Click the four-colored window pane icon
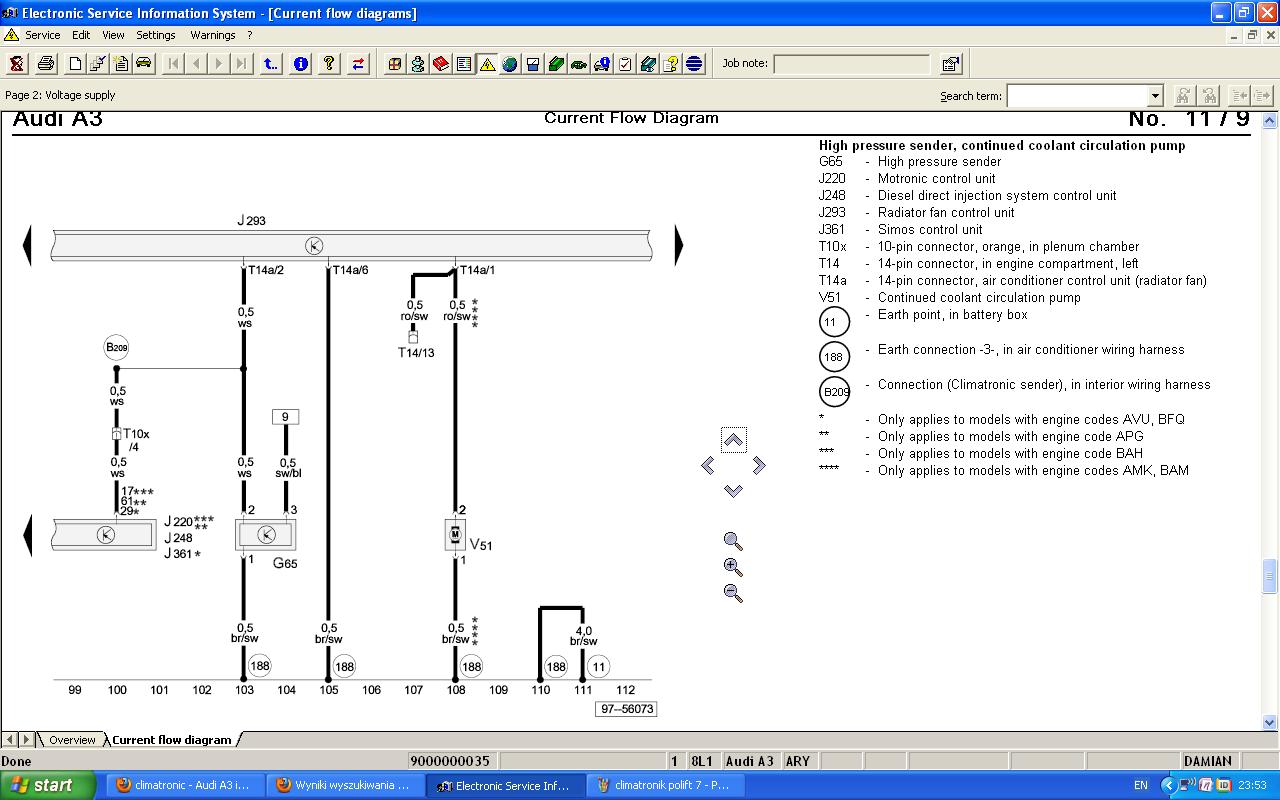1280x800 pixels. click(x=395, y=64)
